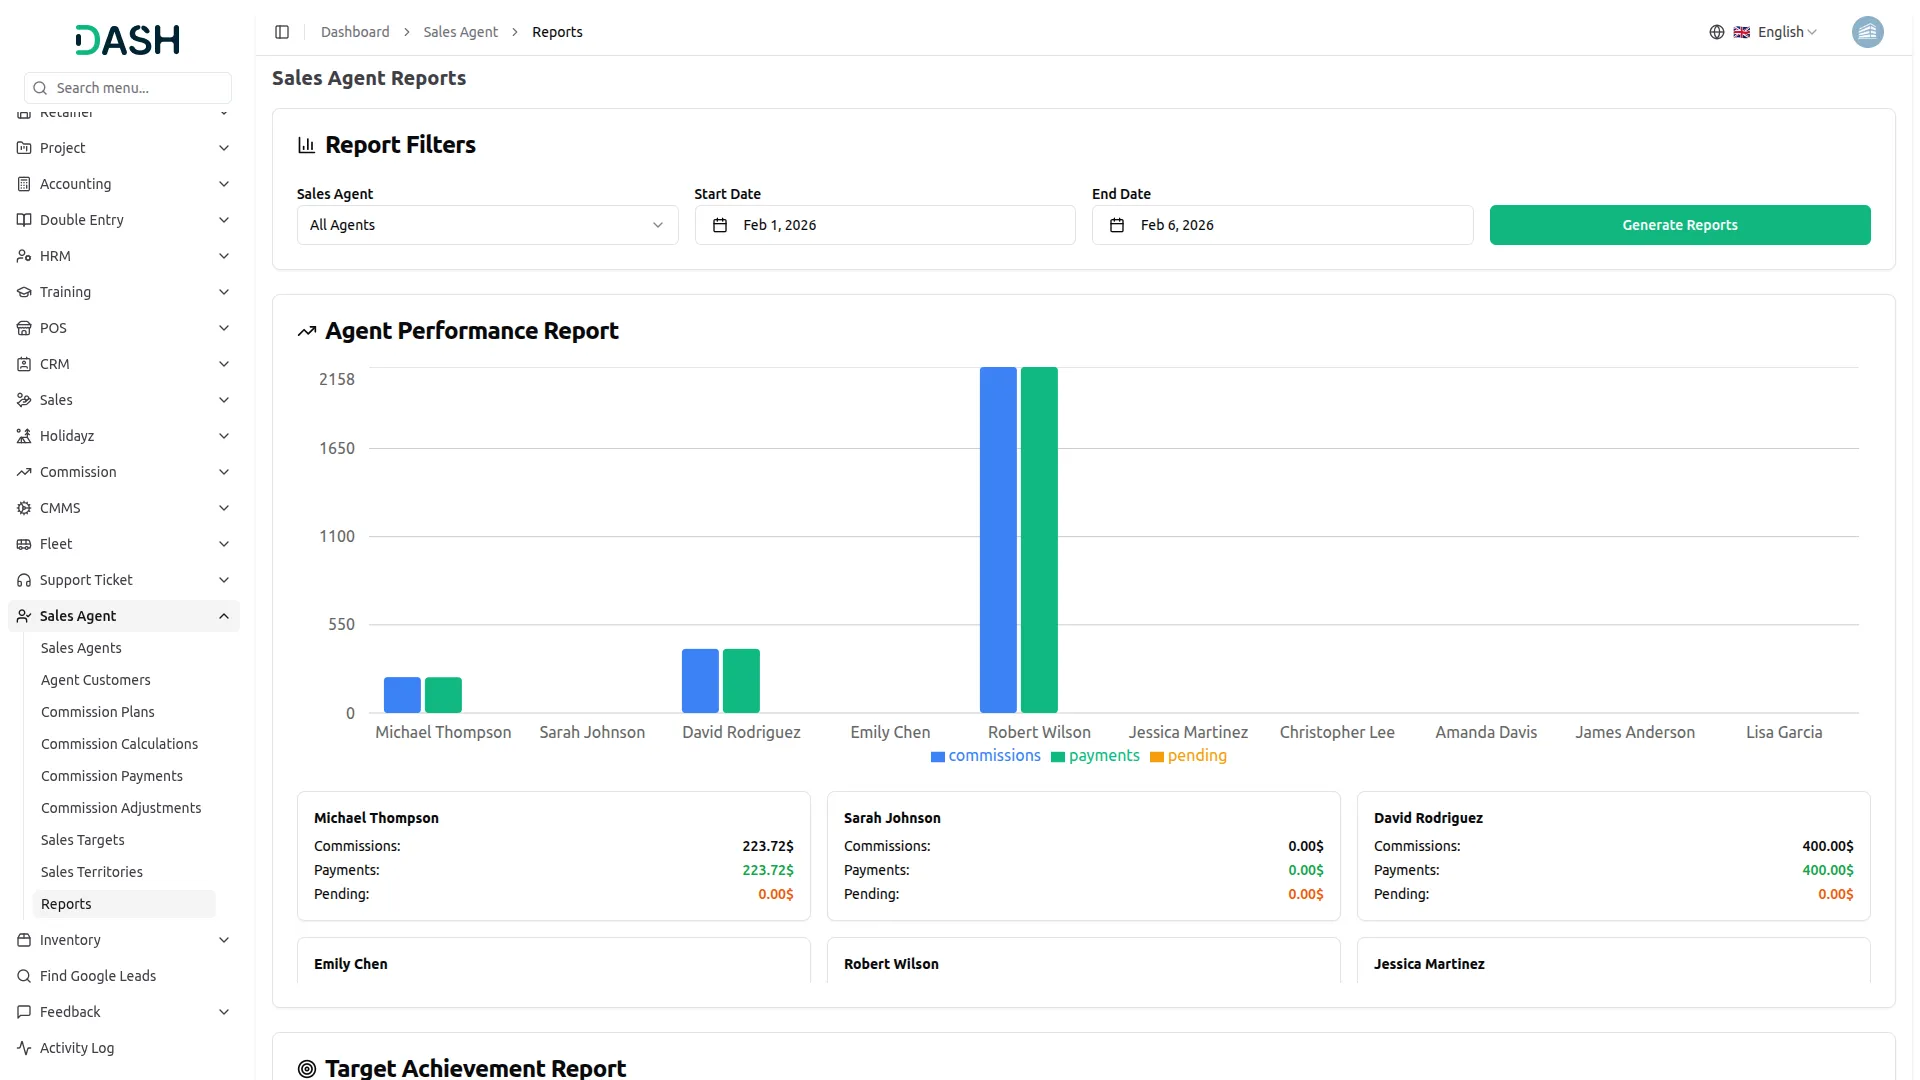Viewport: 1920px width, 1080px height.
Task: Click the Fleet vehicle icon
Action: pos(24,544)
